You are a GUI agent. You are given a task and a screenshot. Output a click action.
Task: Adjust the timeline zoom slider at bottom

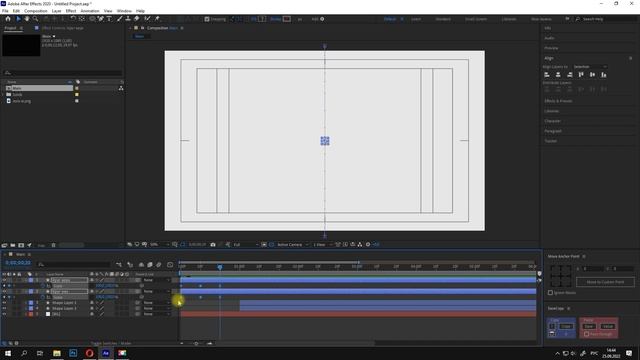click(196, 343)
